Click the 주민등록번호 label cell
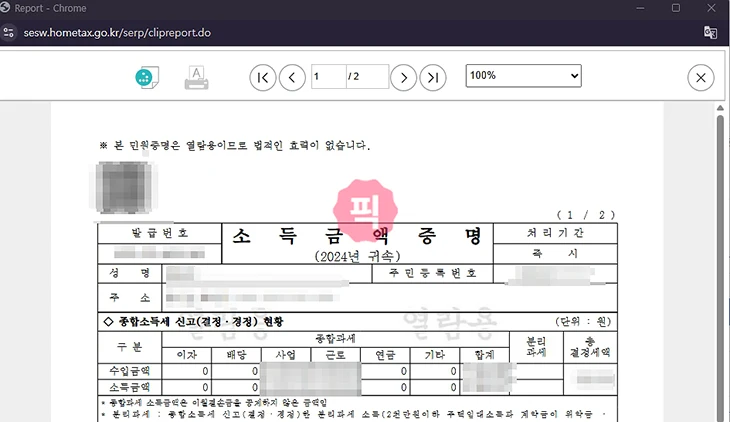Screen dimensions: 730x422 pos(433,273)
